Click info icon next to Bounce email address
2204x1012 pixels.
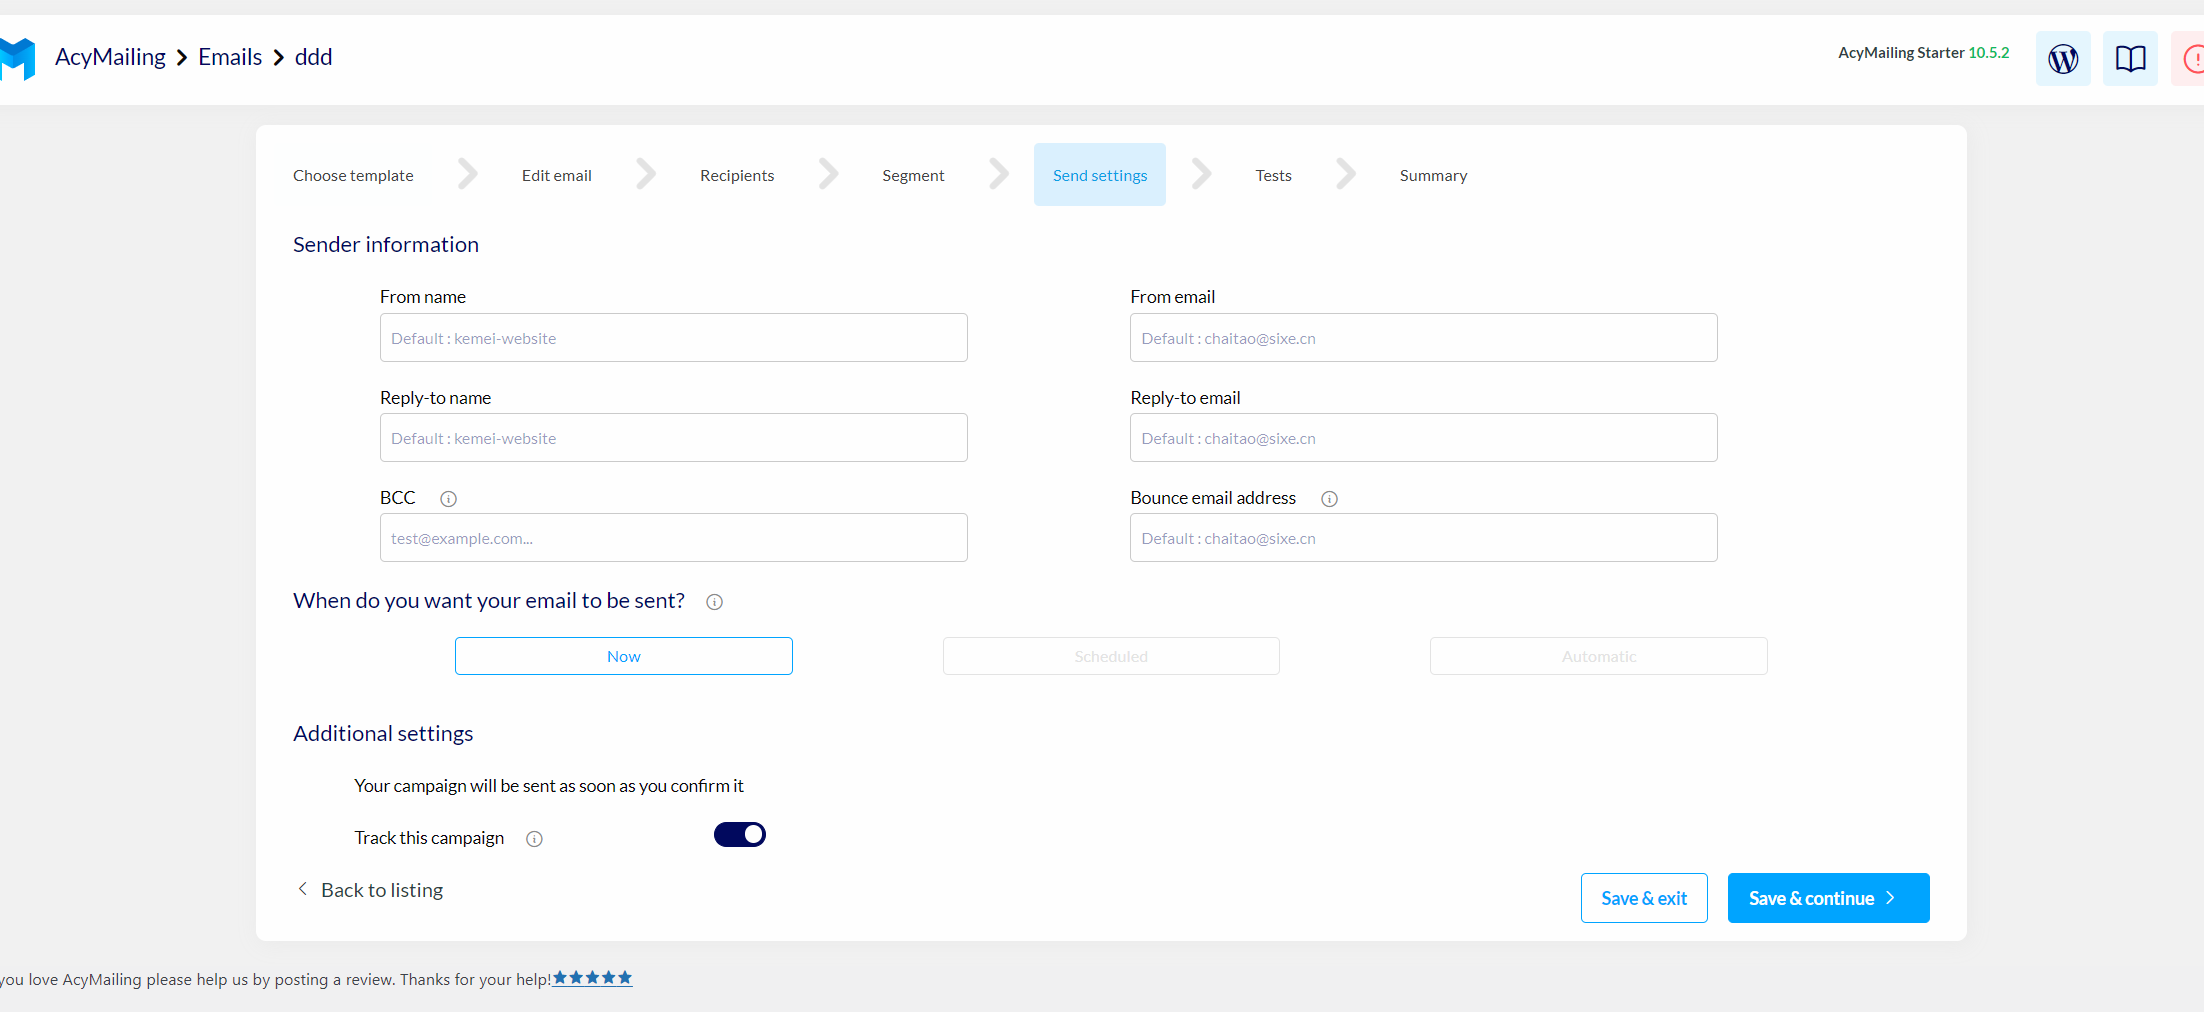pyautogui.click(x=1329, y=499)
